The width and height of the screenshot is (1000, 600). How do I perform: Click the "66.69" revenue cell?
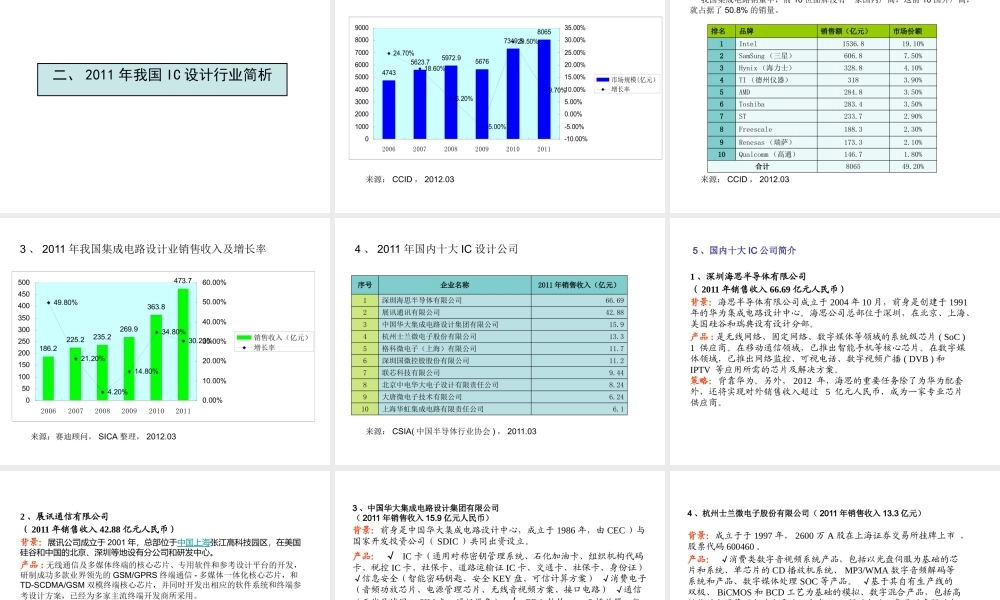tap(579, 300)
